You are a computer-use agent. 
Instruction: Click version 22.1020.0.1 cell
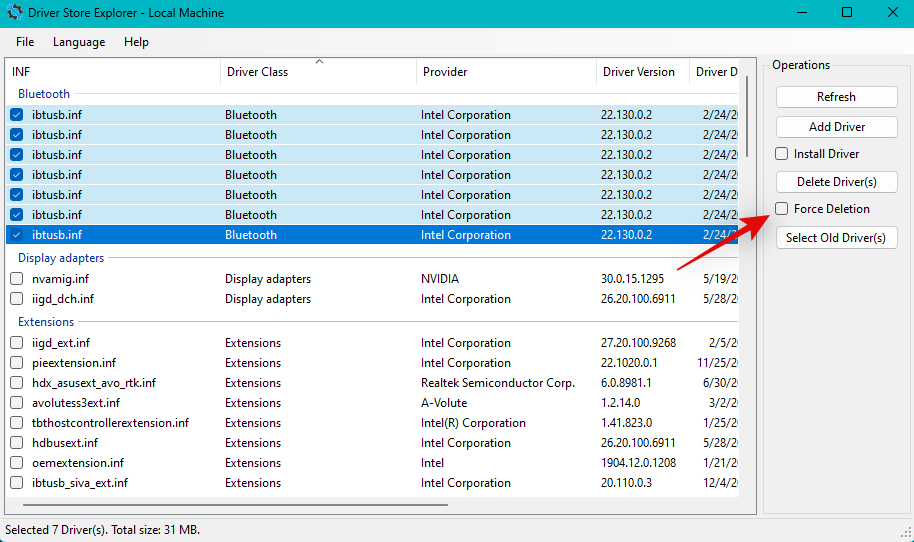[x=629, y=362]
